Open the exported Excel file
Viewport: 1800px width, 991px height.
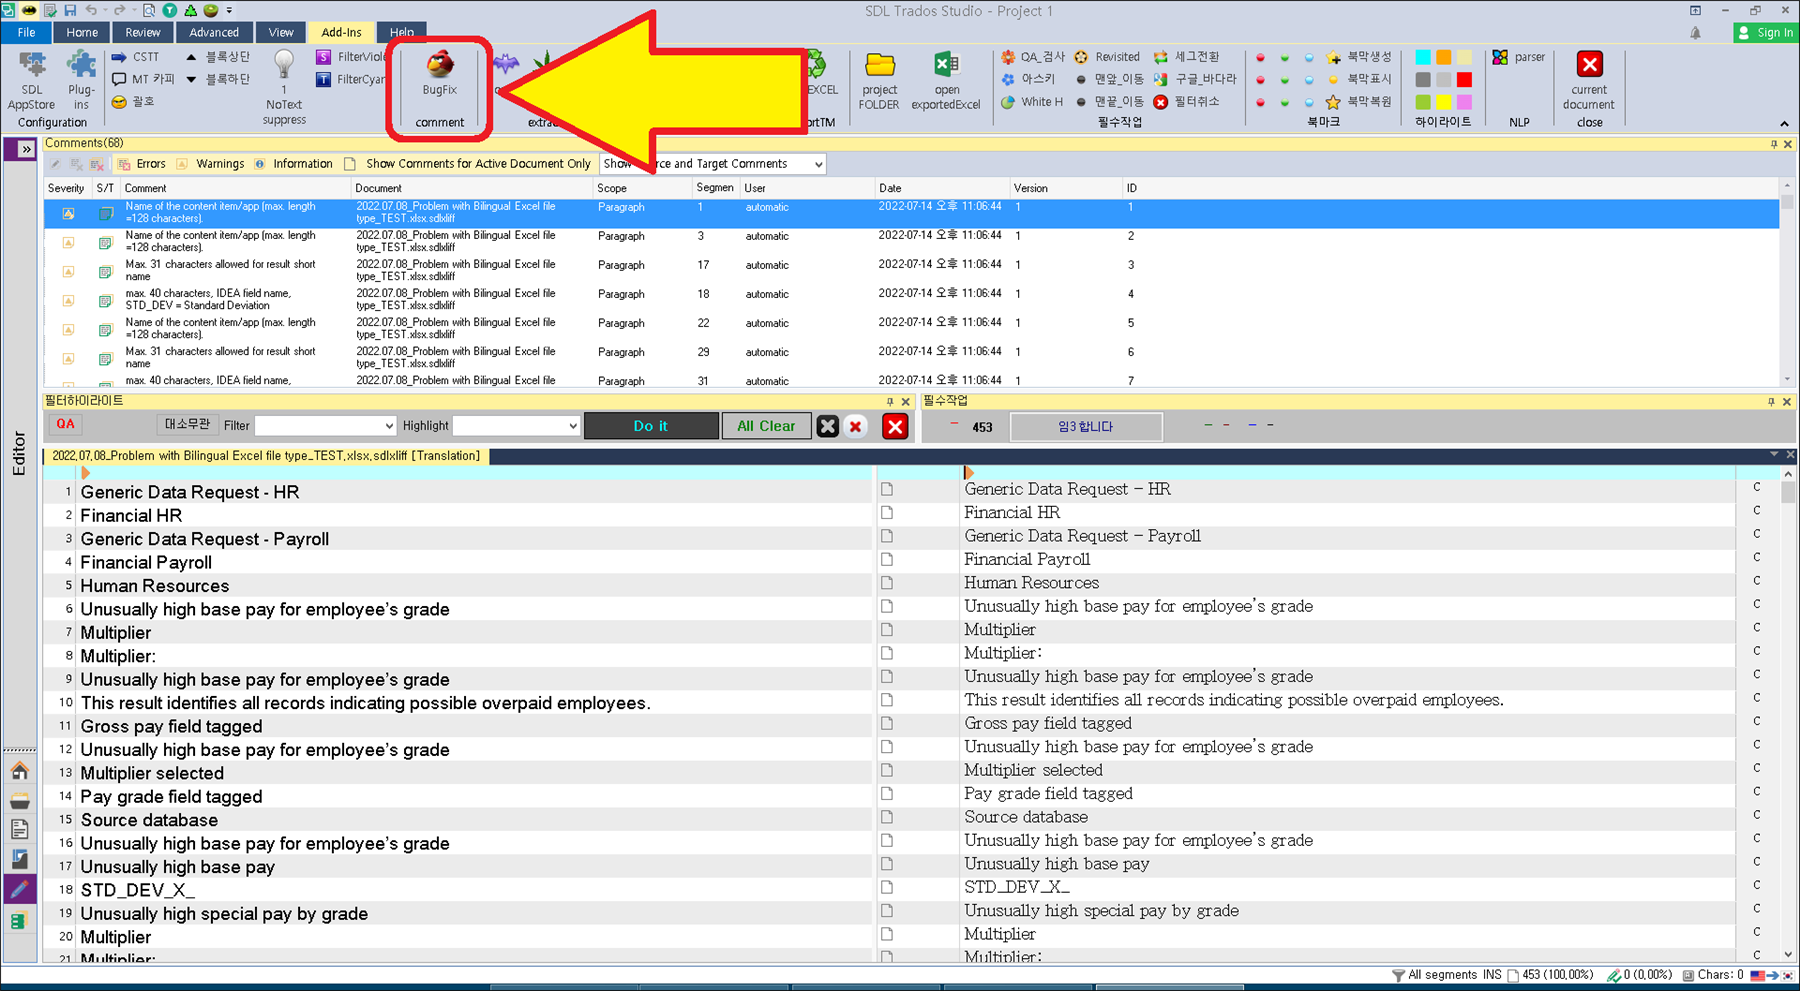(x=946, y=80)
